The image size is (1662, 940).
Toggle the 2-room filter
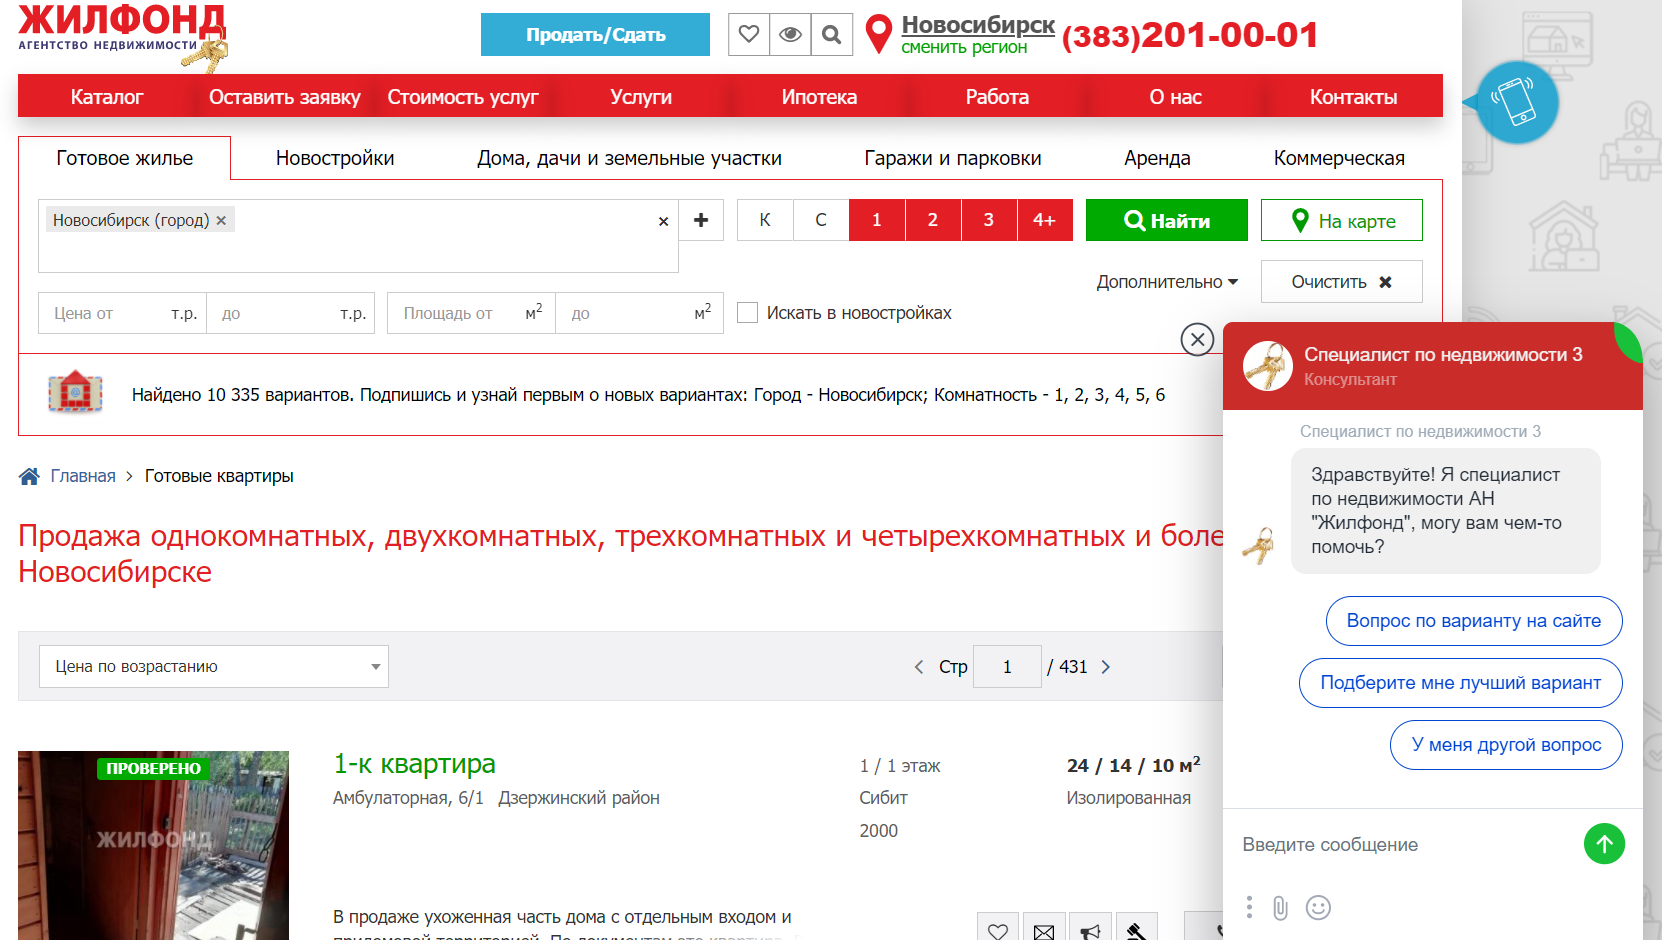pos(933,220)
